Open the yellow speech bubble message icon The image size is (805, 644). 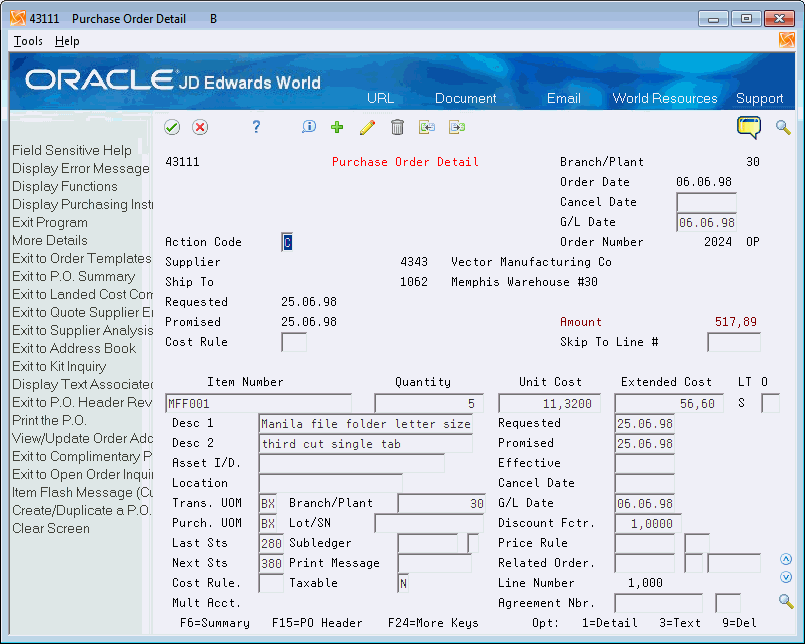(749, 127)
